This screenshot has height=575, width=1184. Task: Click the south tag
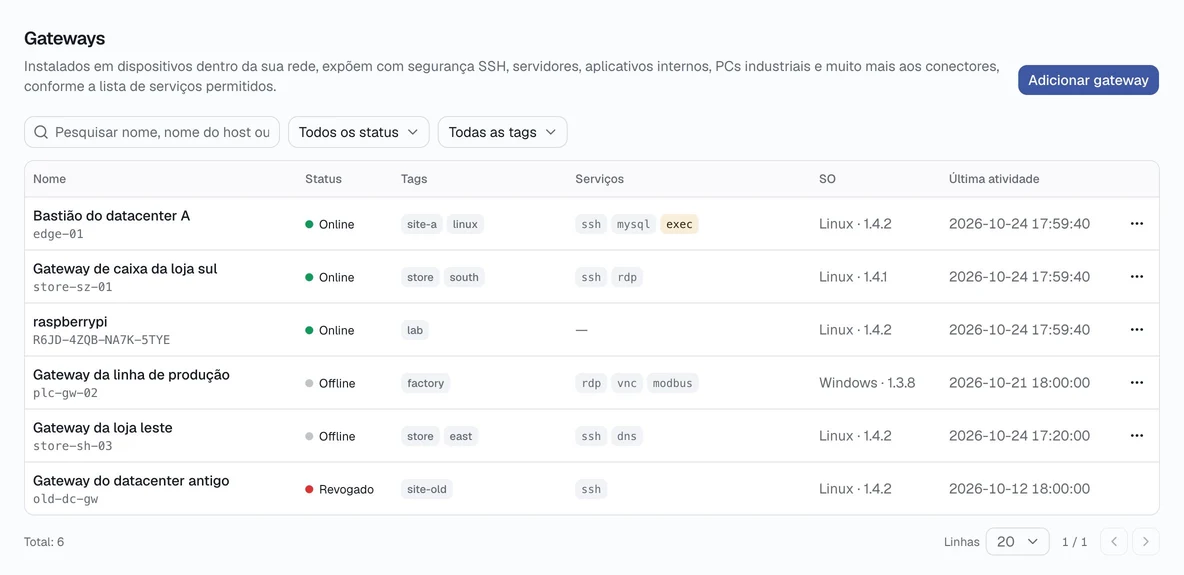464,277
